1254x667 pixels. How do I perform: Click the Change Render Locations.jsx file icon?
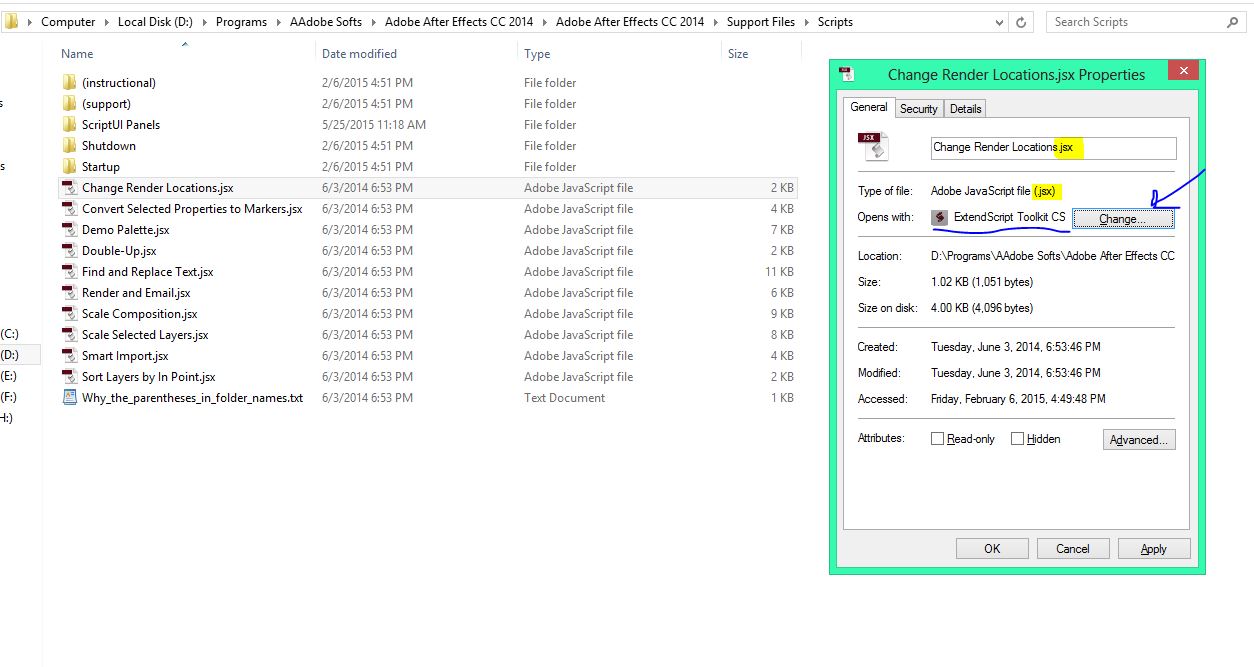point(69,187)
